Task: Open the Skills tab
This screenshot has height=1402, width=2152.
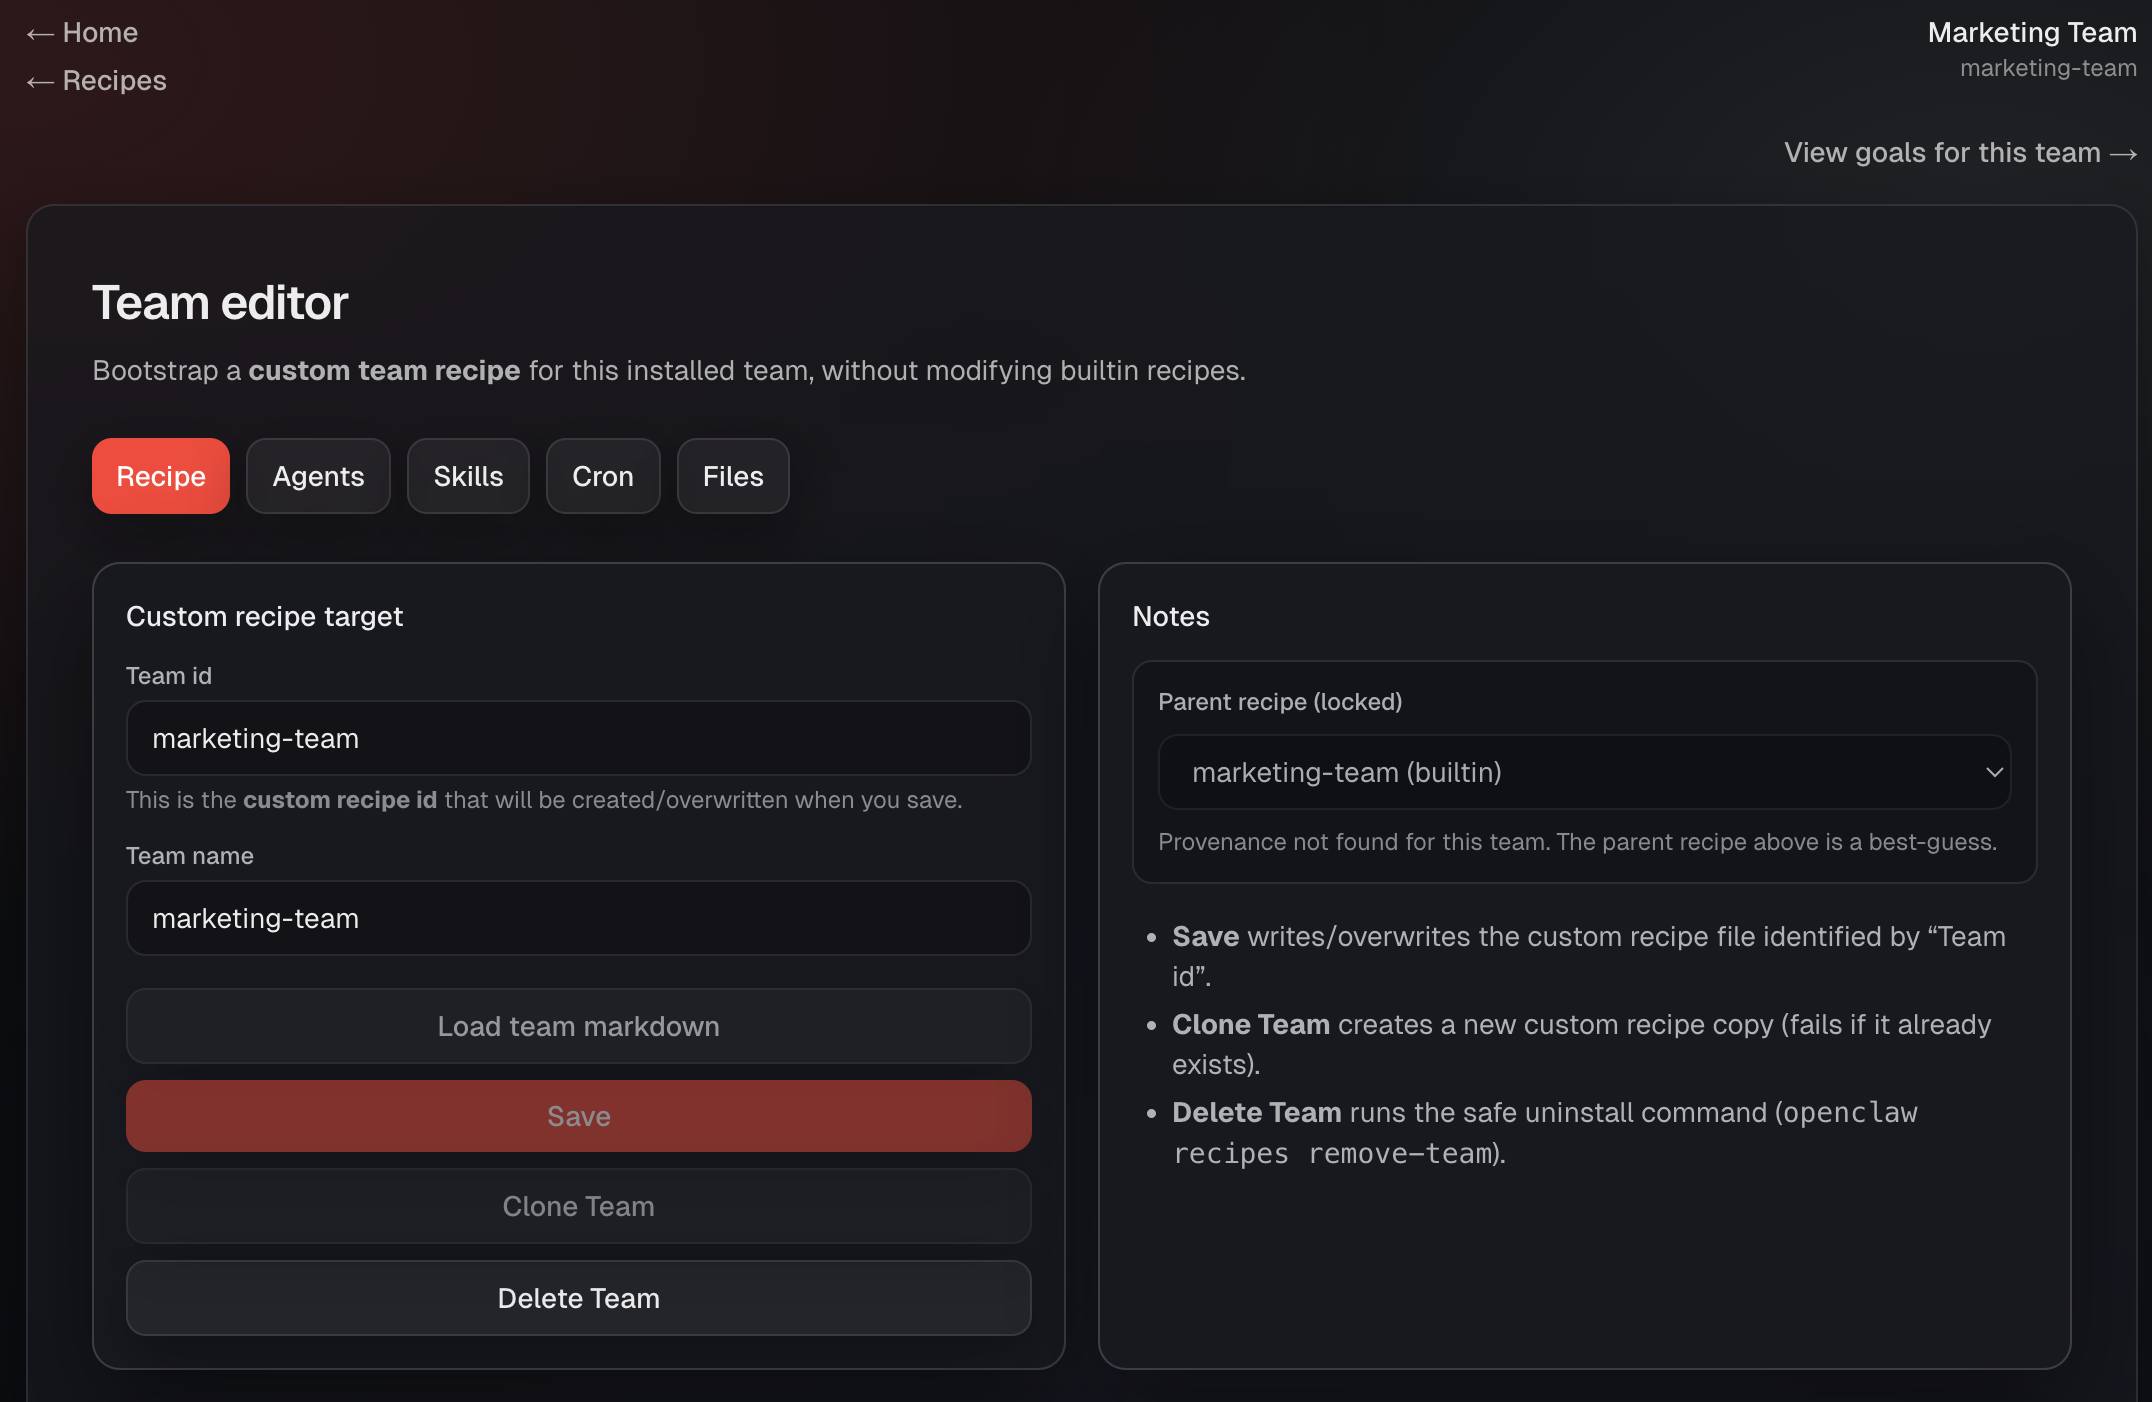Action: click(x=467, y=476)
